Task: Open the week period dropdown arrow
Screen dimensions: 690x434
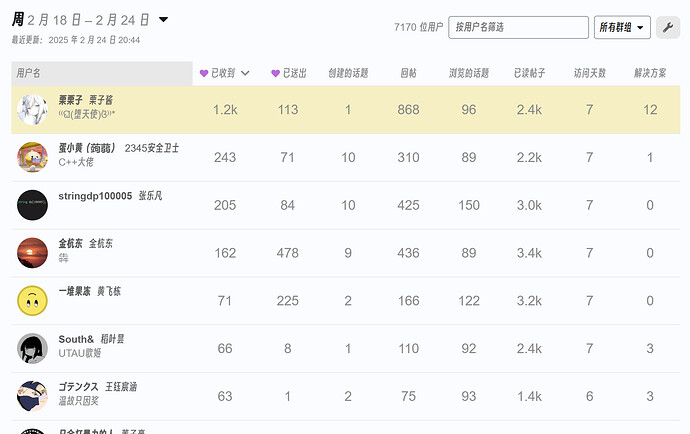Action: point(163,19)
